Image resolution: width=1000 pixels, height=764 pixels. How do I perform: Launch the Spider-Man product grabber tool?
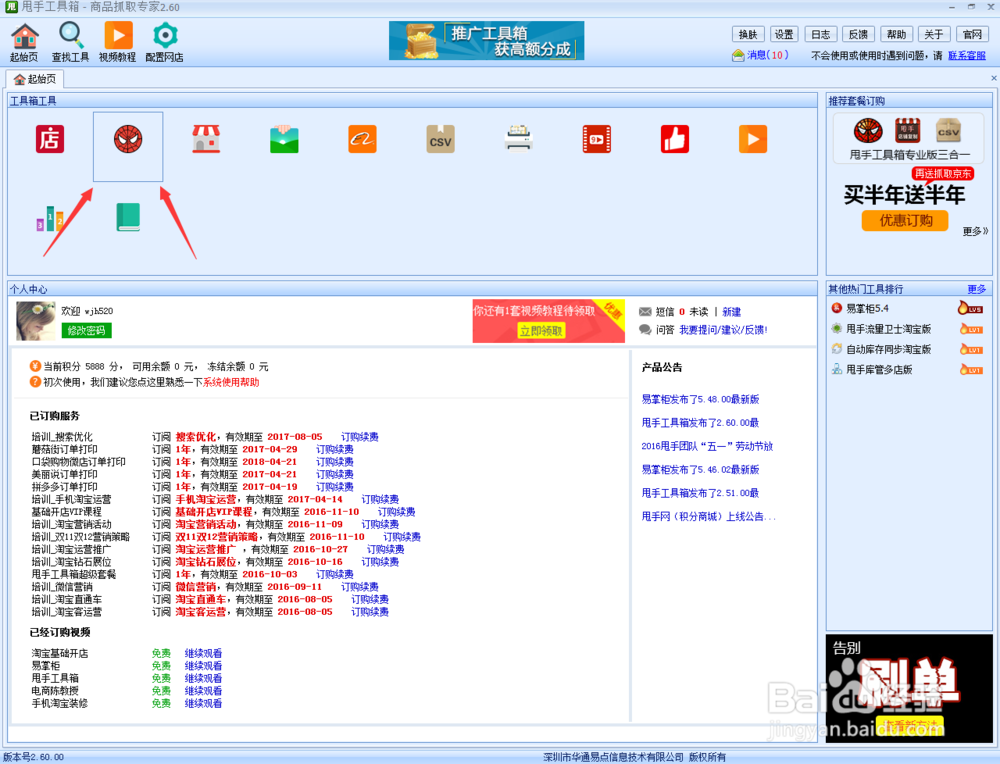tap(128, 139)
